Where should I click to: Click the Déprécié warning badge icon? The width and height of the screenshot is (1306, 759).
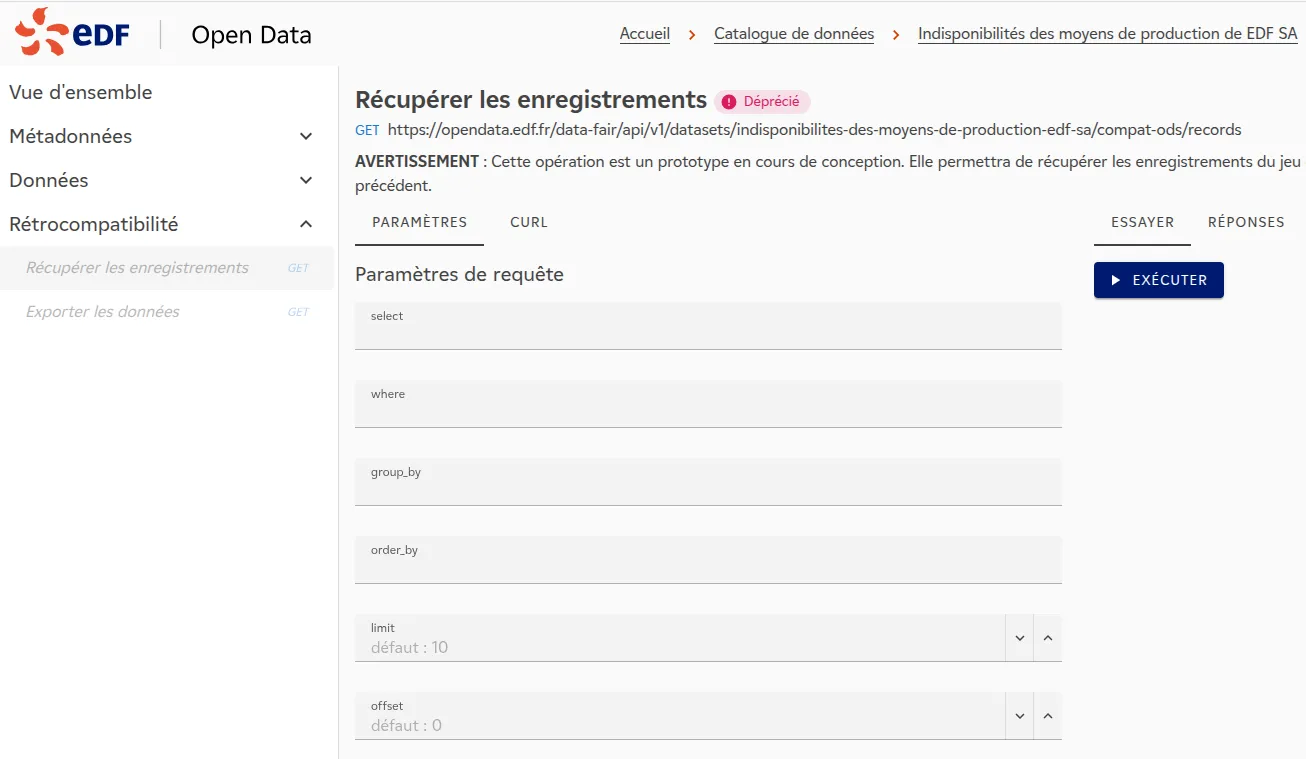[x=728, y=102]
